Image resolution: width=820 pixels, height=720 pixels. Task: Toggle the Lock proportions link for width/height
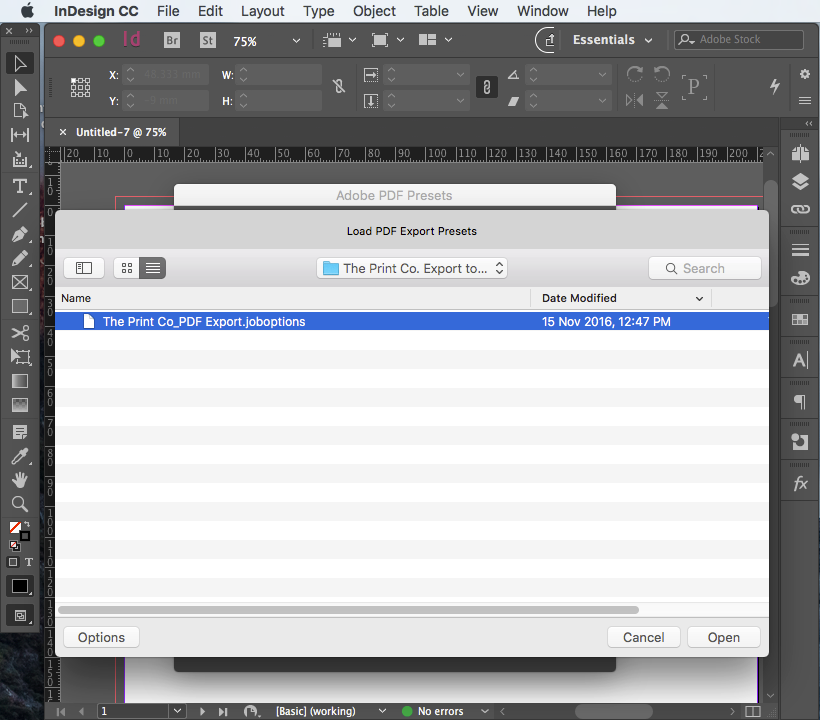[339, 87]
